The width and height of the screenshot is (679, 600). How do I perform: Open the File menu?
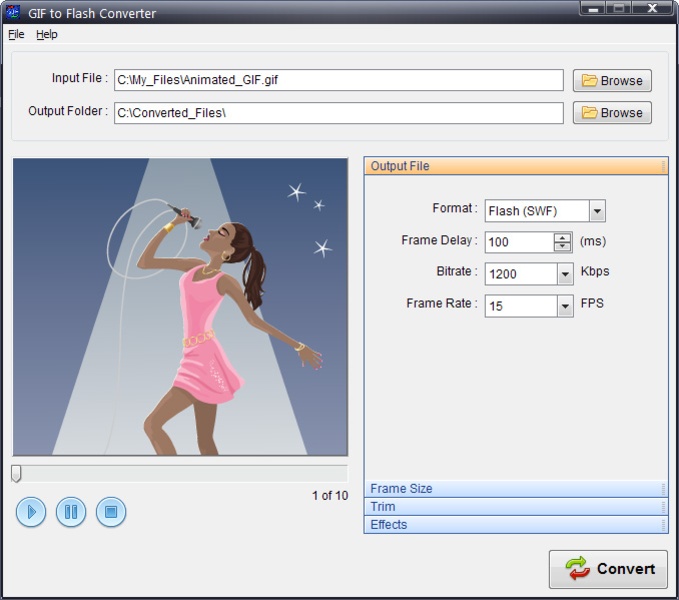[16, 34]
